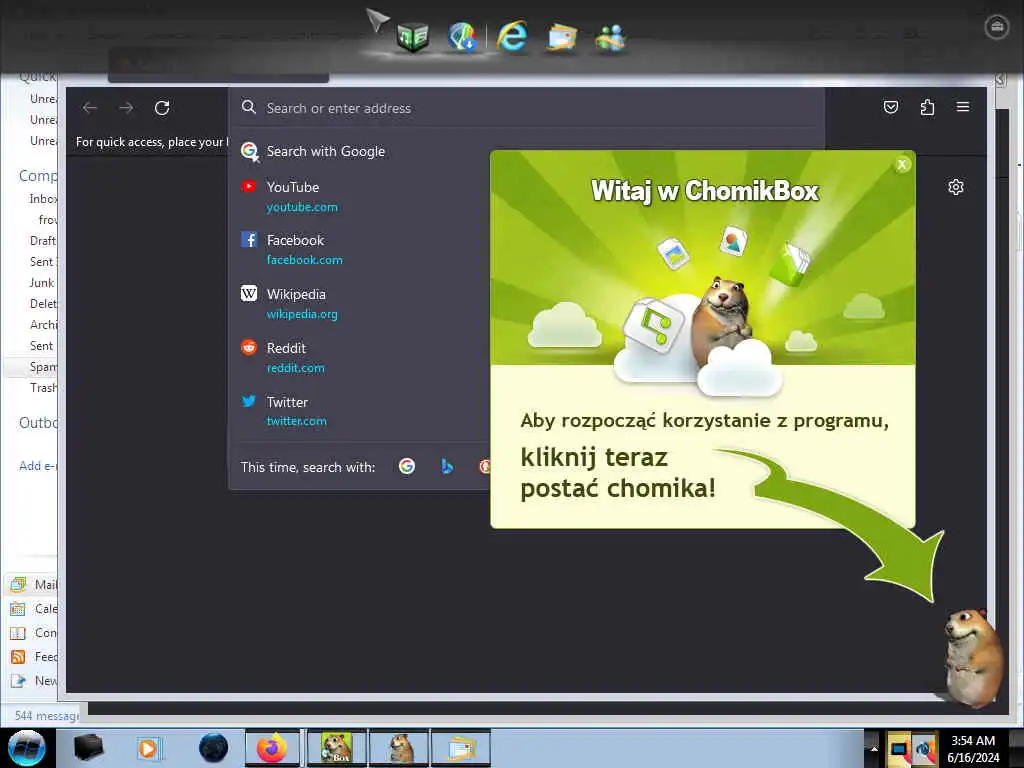This screenshot has height=768, width=1024.
Task: Click the wikipedia.org link text
Action: (302, 314)
